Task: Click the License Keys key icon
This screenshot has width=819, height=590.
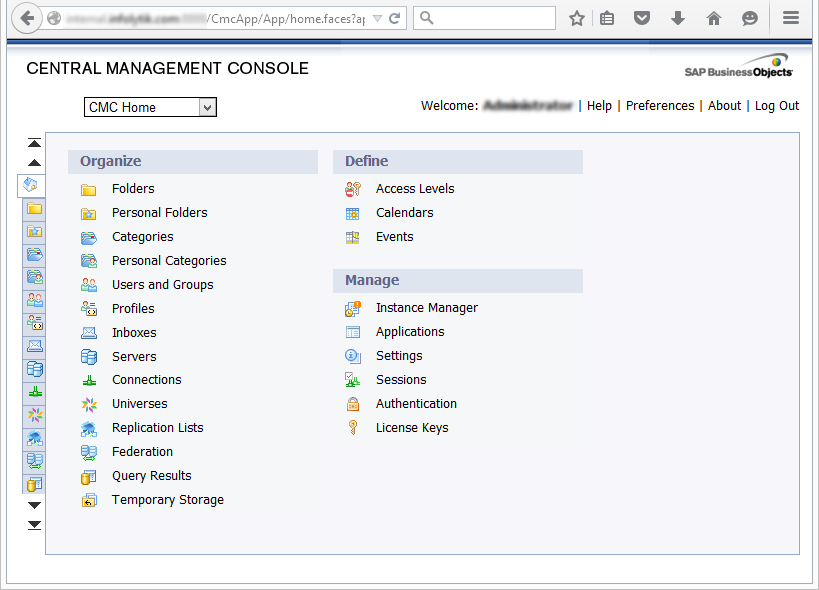Action: [x=352, y=428]
